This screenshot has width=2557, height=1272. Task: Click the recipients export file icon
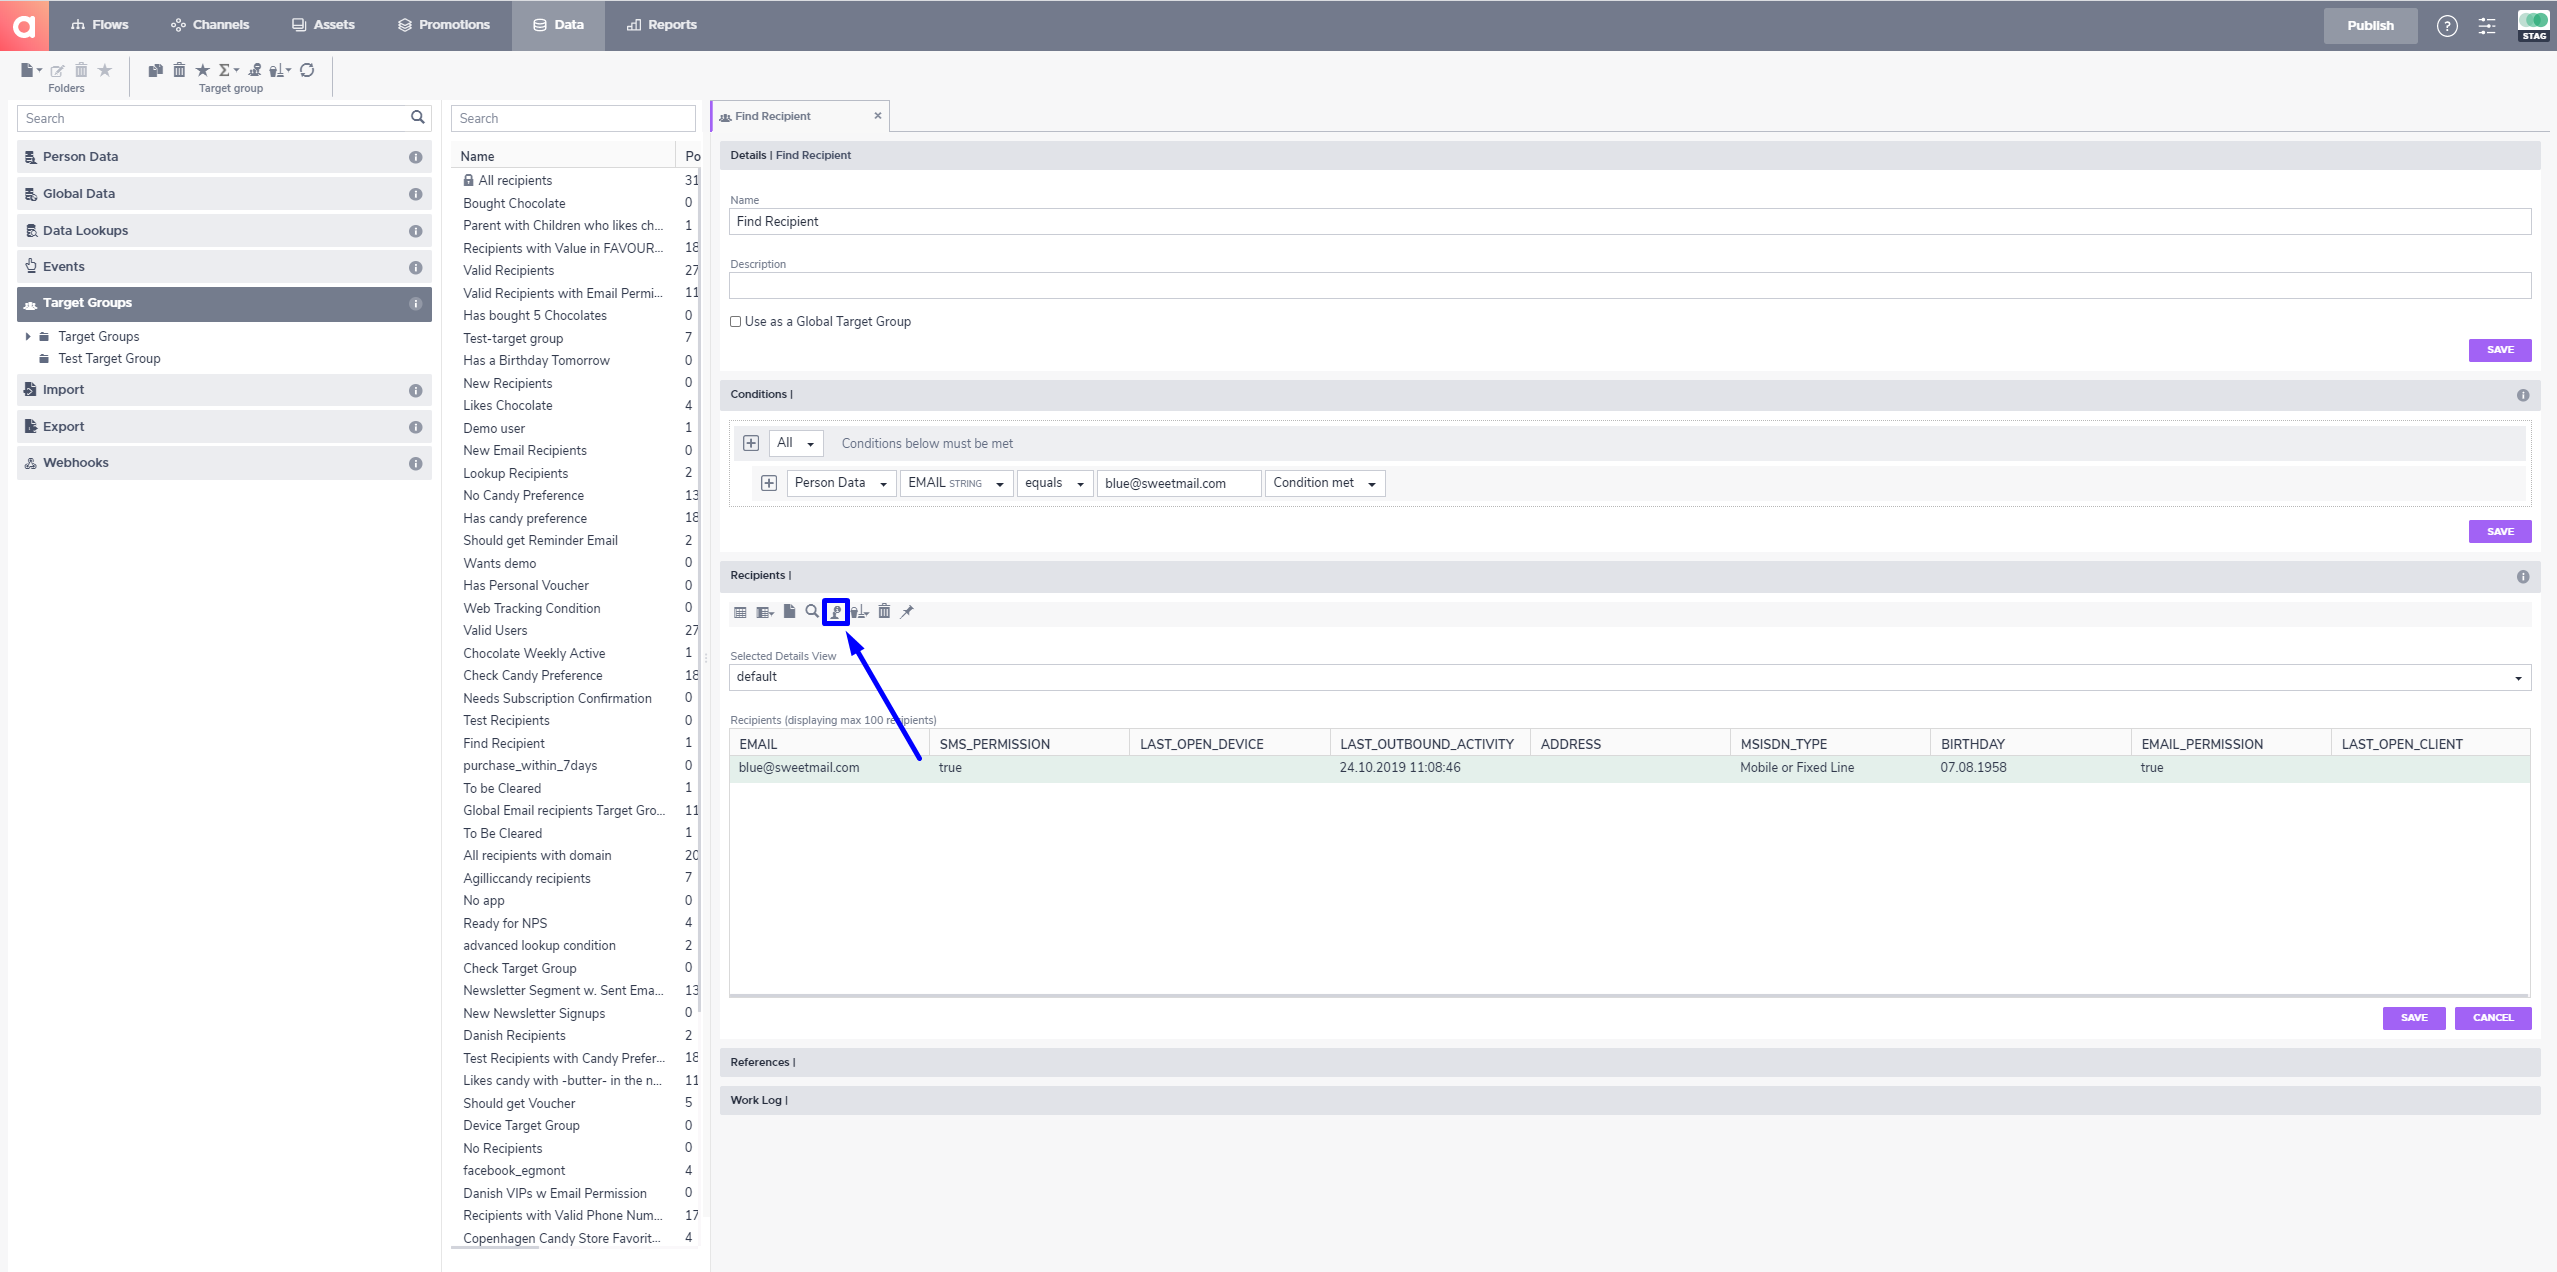tap(789, 611)
